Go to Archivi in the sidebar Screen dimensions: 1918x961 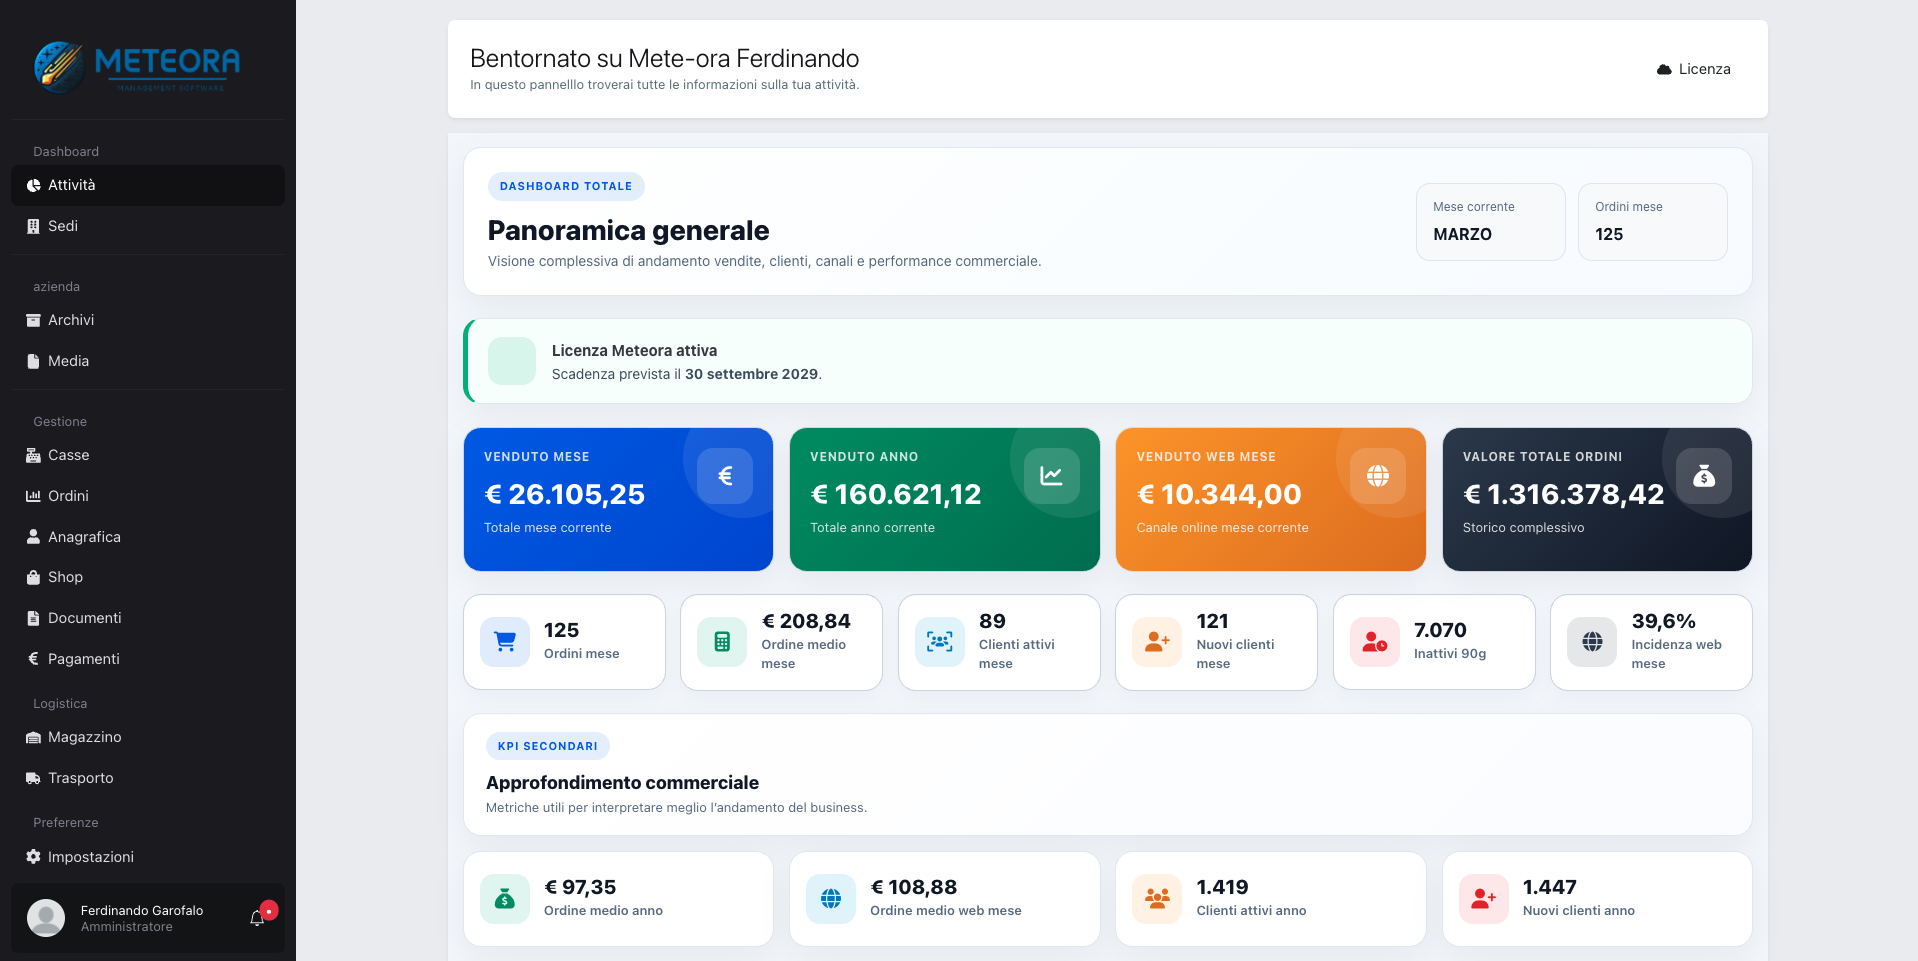click(71, 320)
